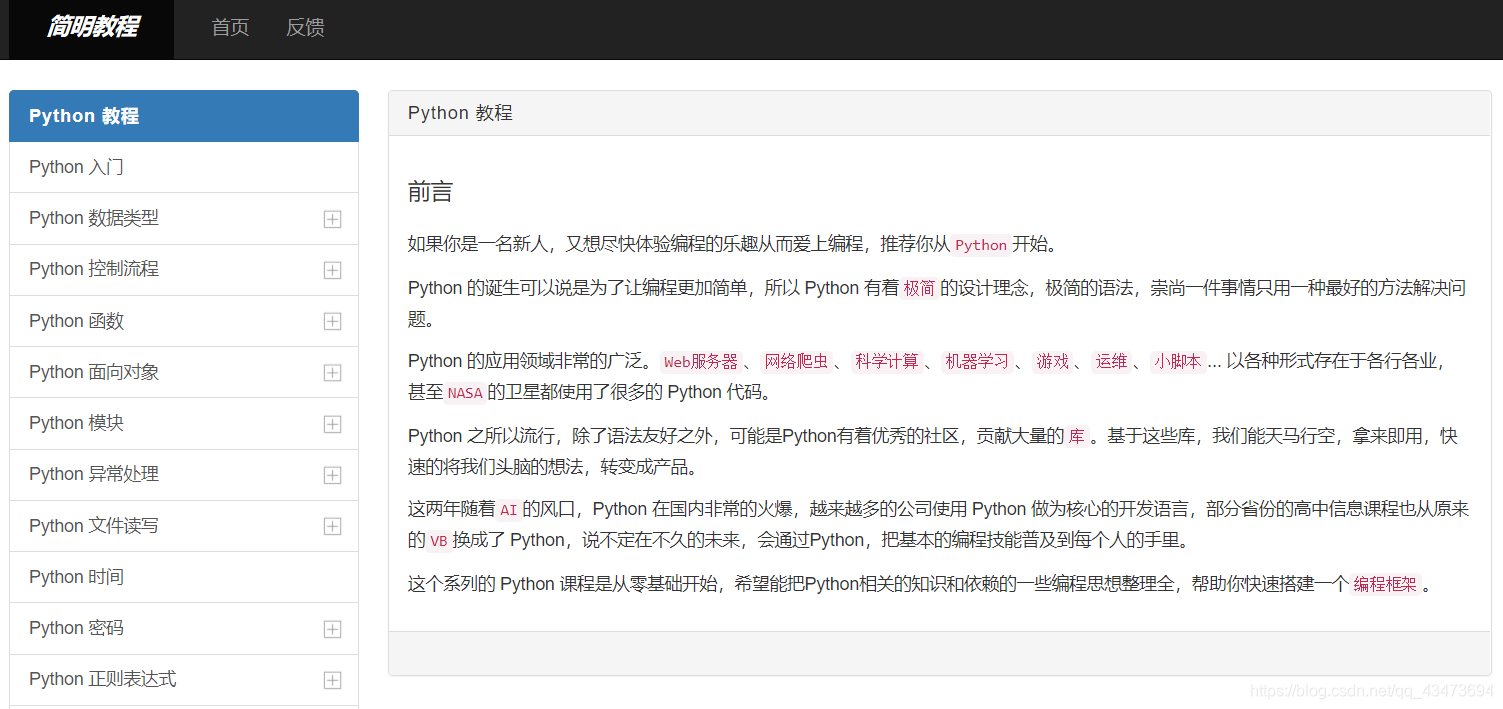Click the highlighted Python code tag
Screen dimensions: 1503x709
981,245
